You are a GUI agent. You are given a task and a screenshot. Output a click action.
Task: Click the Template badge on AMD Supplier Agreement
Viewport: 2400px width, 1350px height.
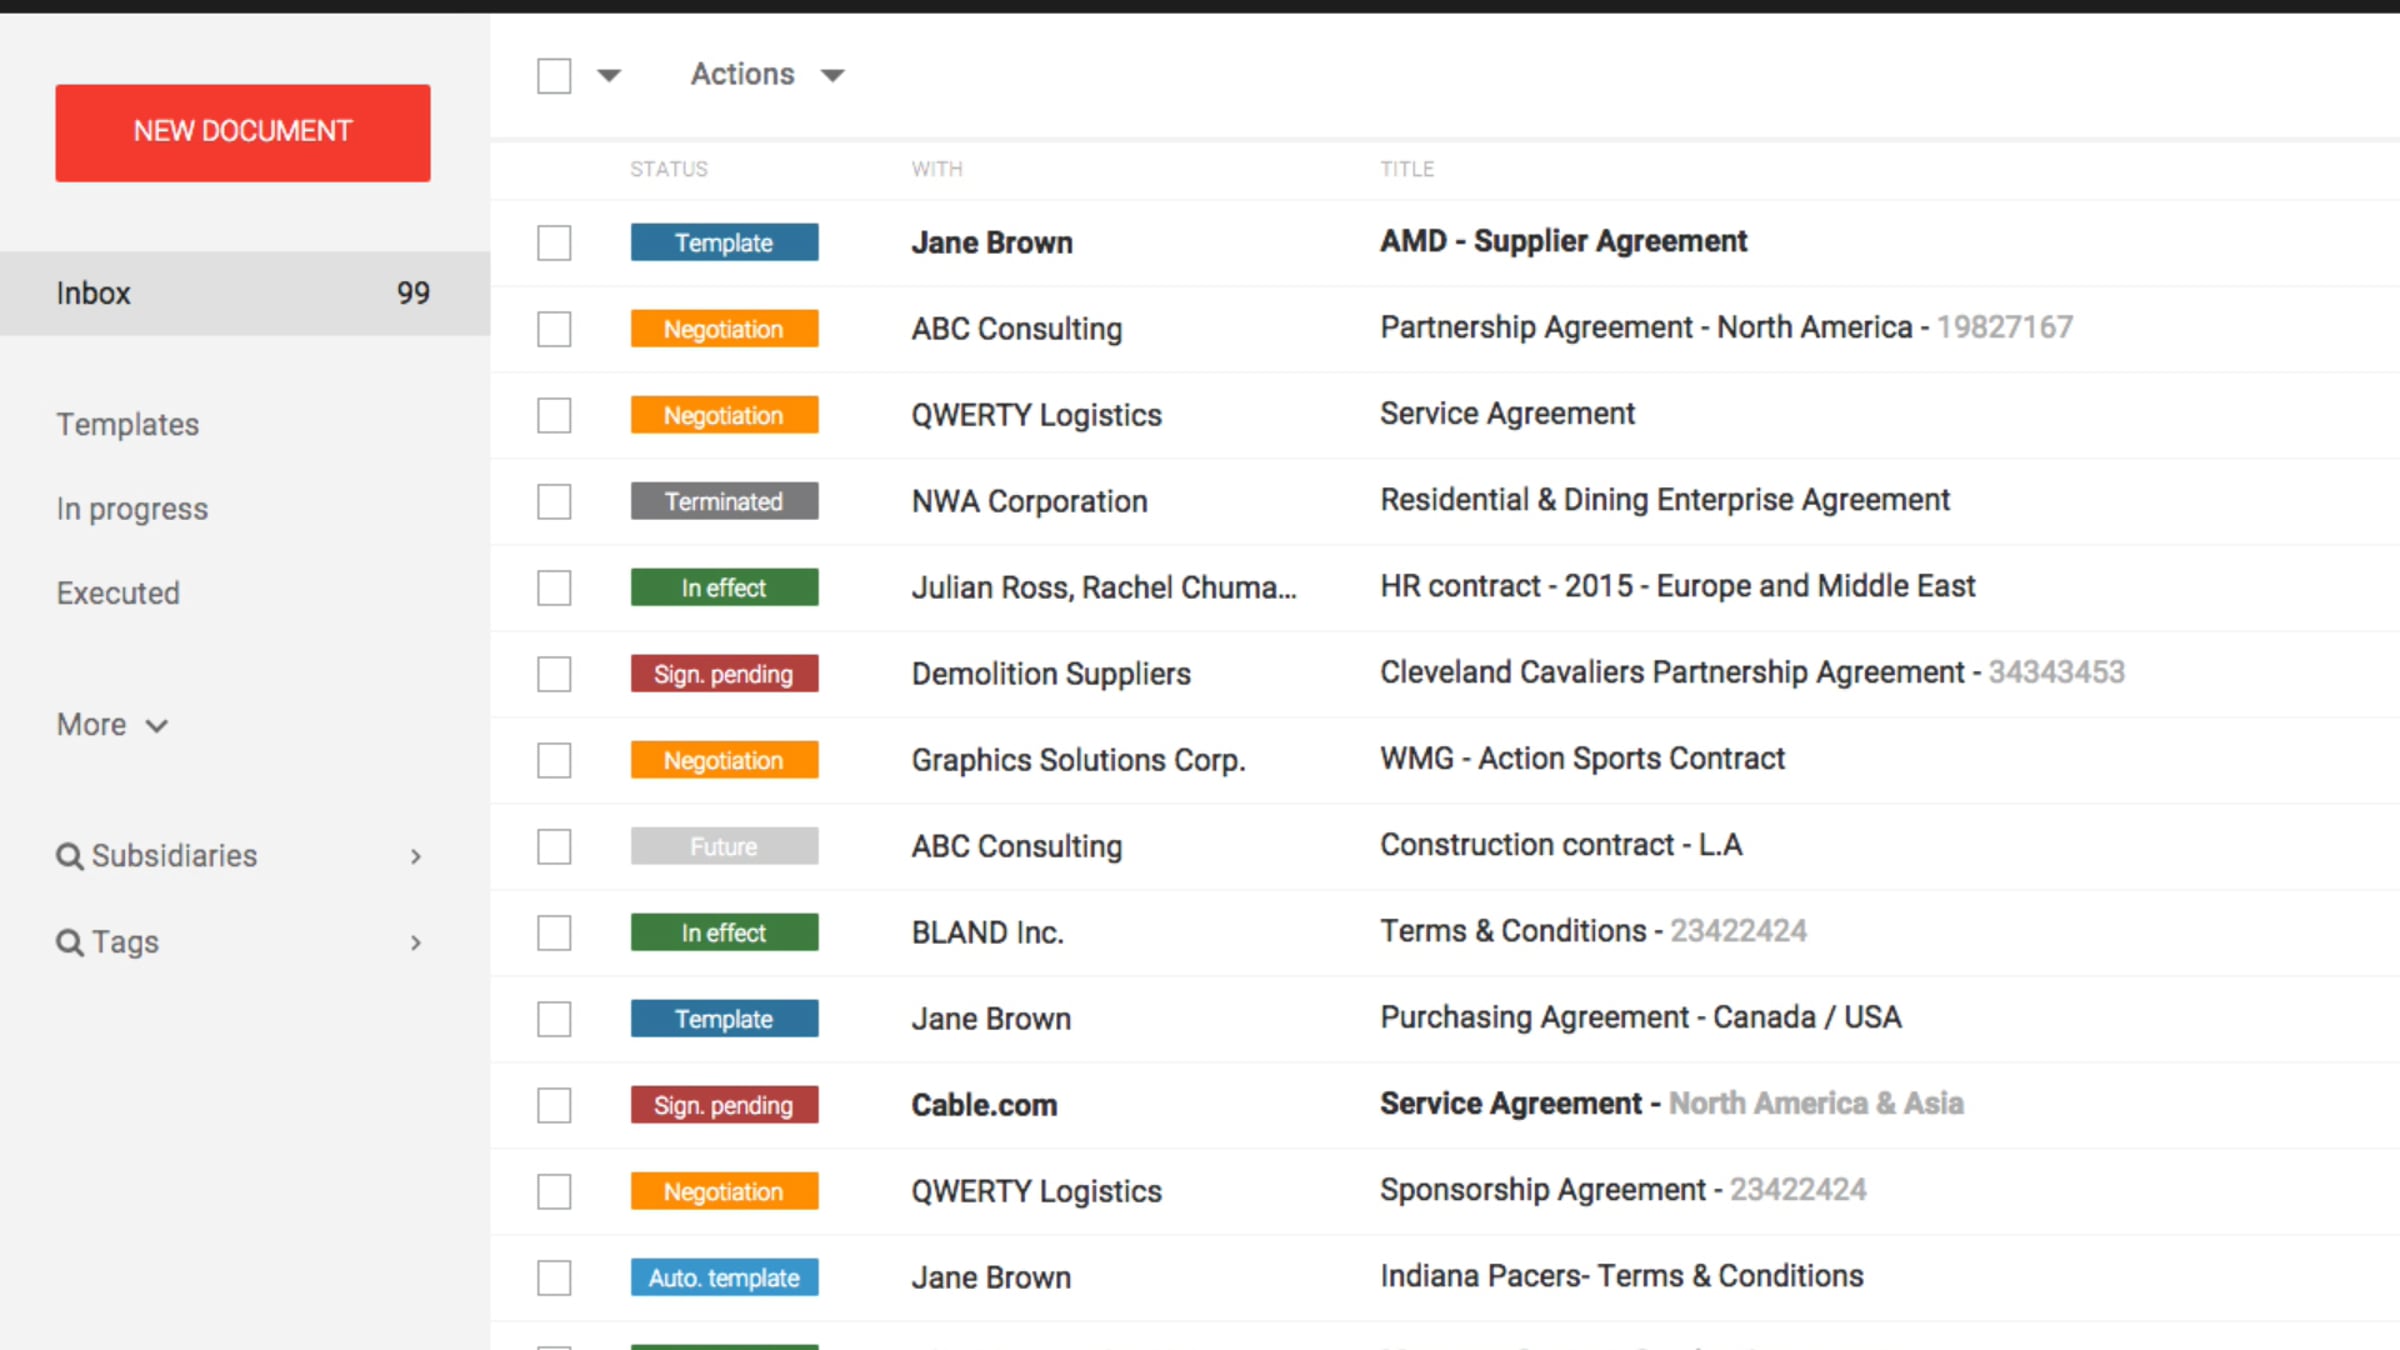tap(724, 243)
